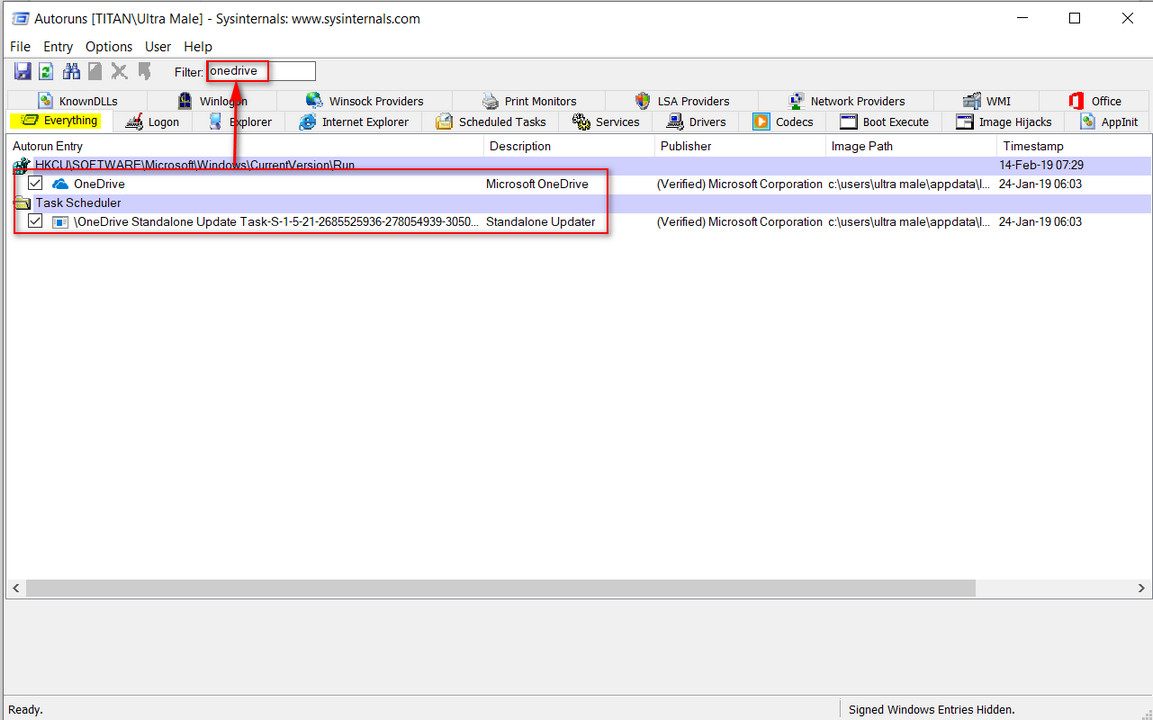1153x720 pixels.
Task: Click the Refresh toolbar icon
Action: 46,71
